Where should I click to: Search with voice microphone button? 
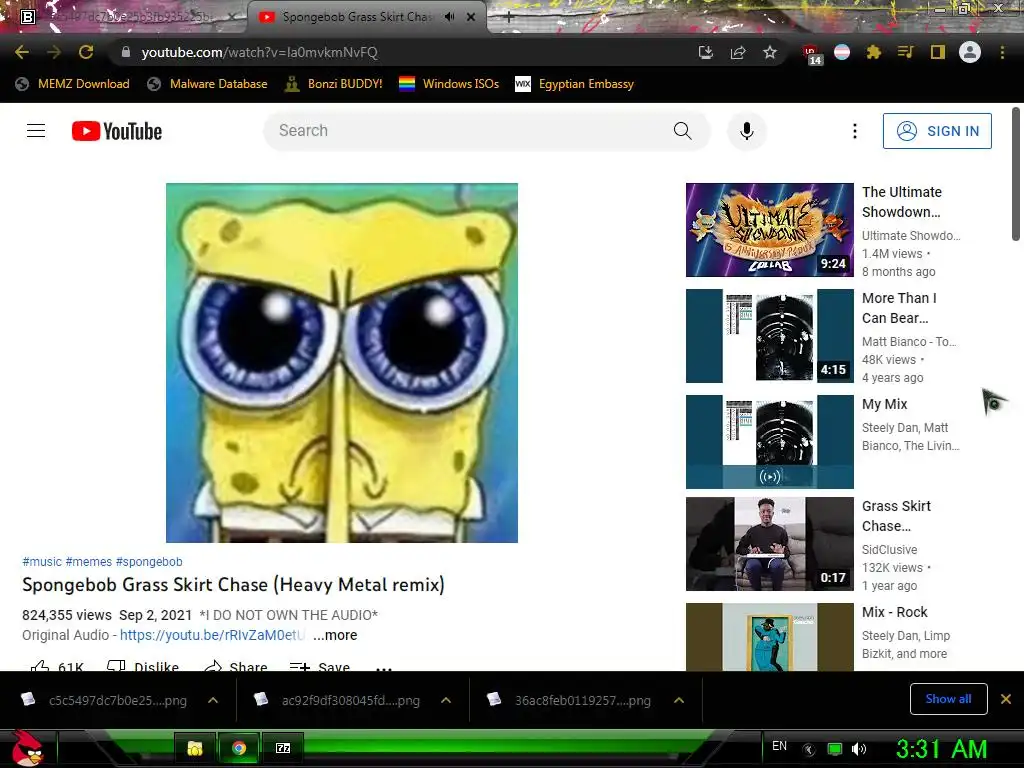tap(746, 131)
